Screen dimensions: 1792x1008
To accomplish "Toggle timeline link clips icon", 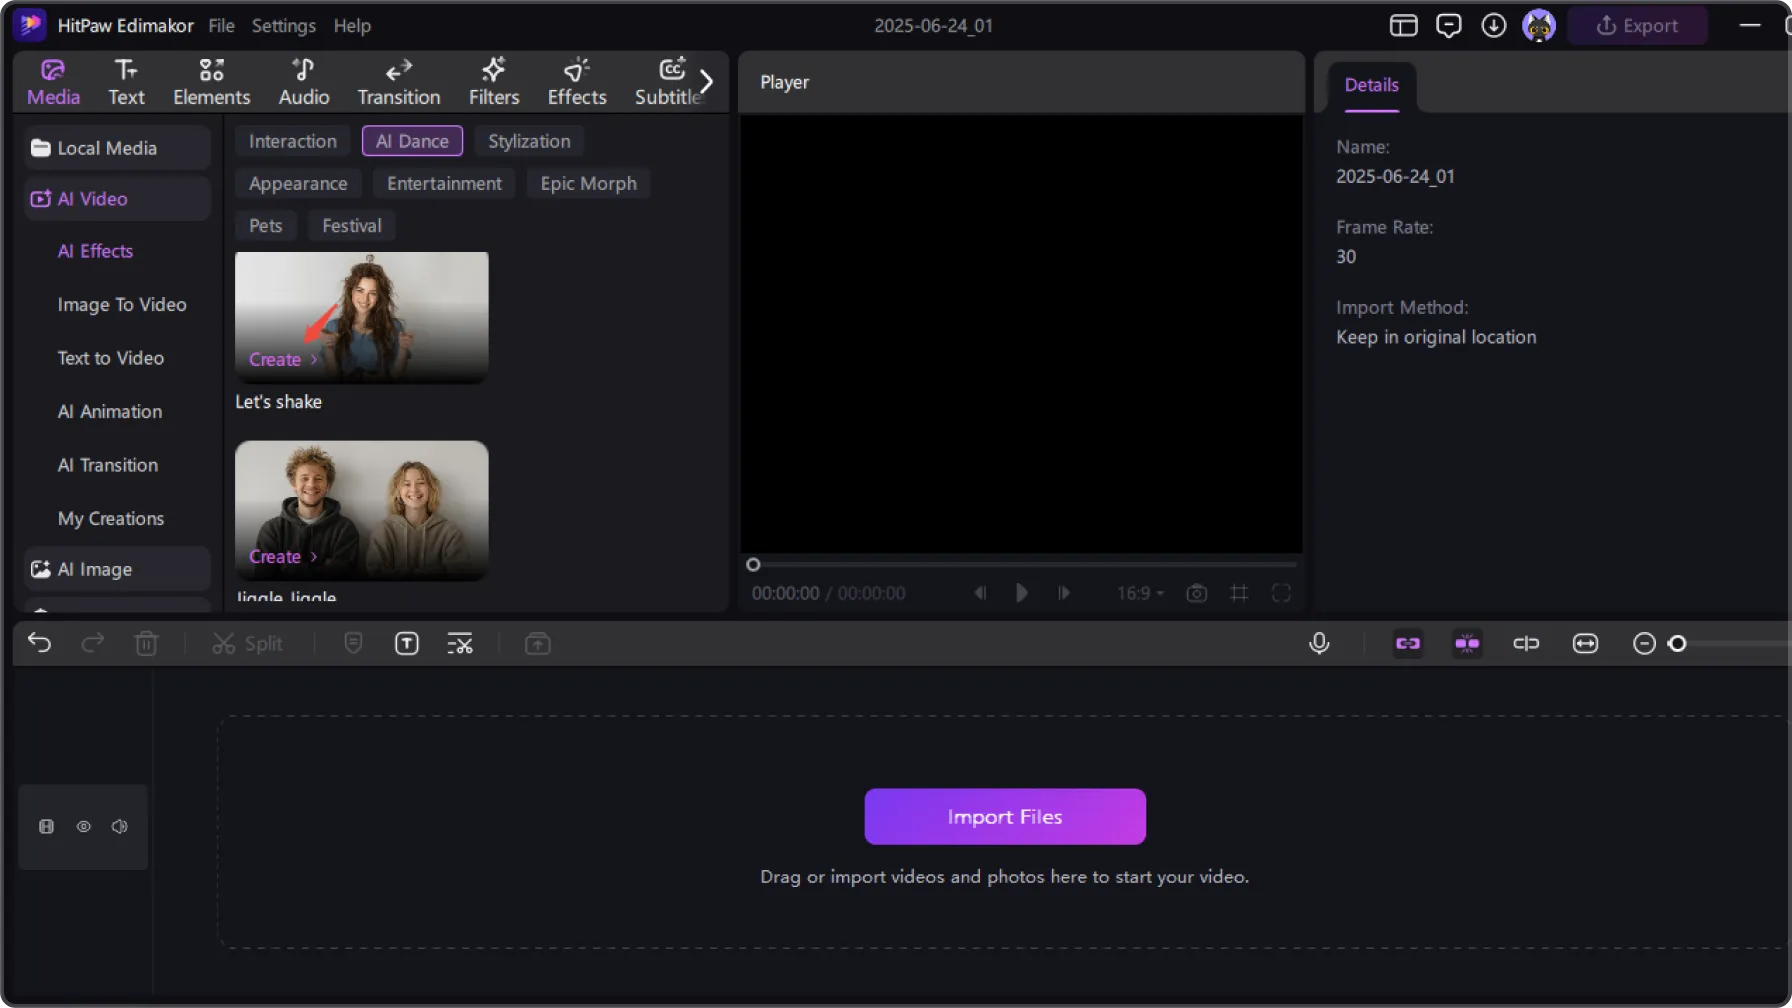I will [1408, 643].
